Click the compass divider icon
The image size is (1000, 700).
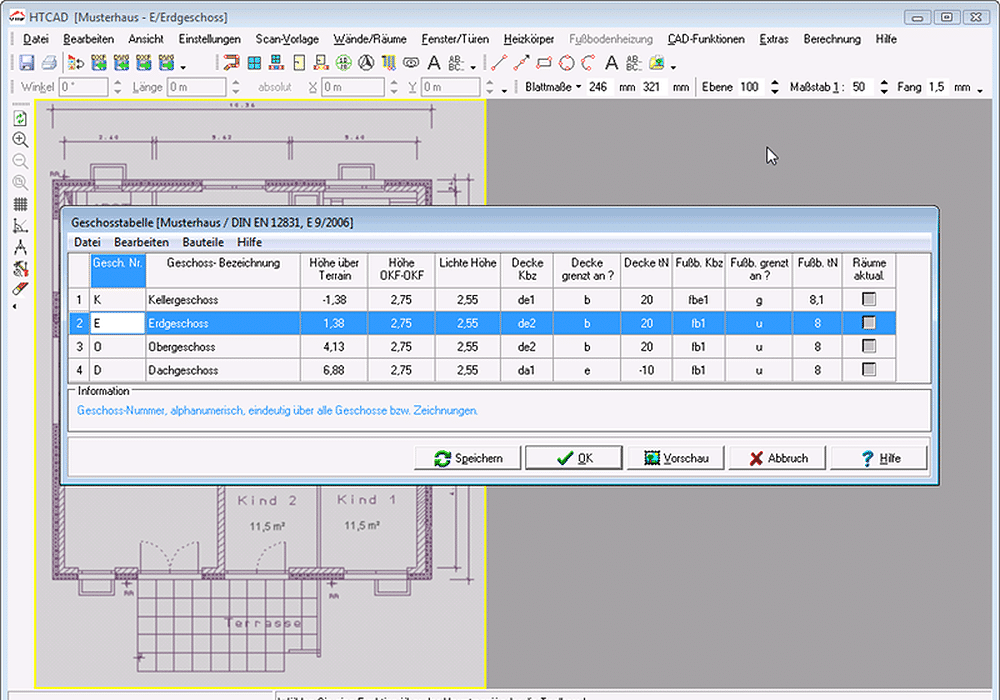(x=20, y=247)
